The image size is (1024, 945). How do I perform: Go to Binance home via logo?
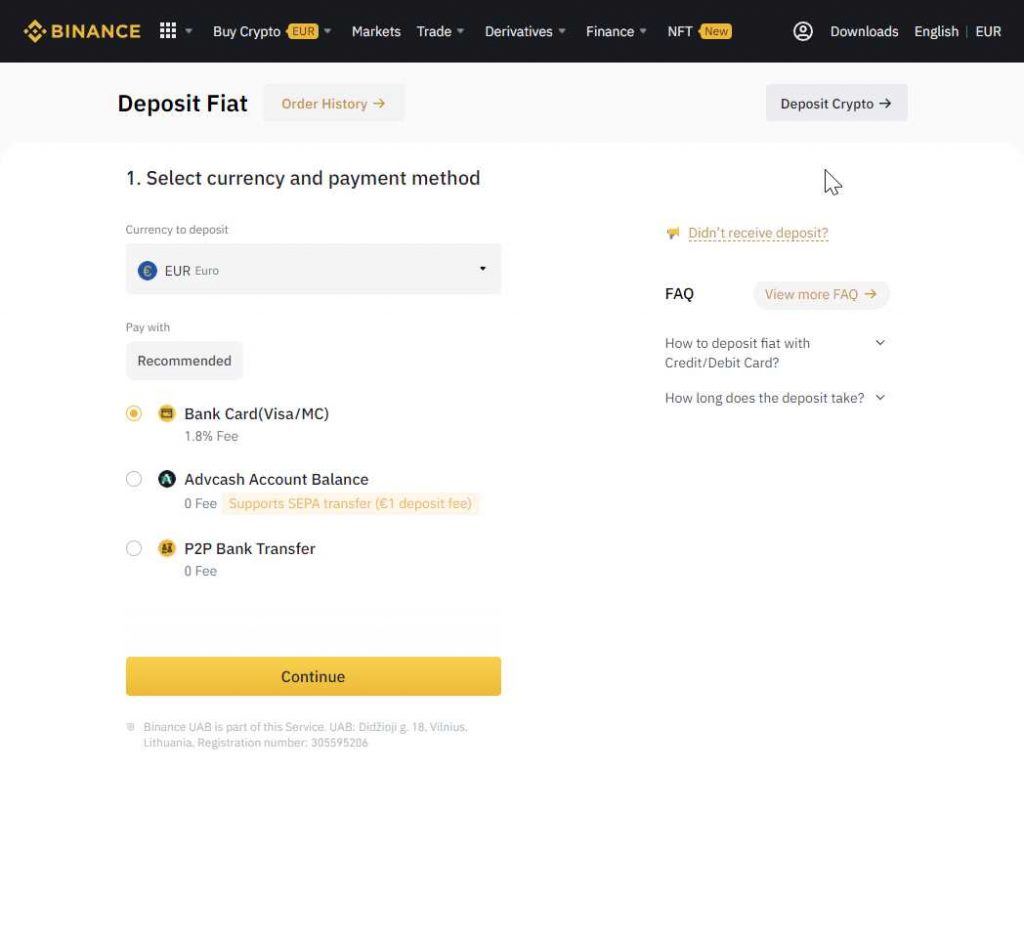pos(82,31)
